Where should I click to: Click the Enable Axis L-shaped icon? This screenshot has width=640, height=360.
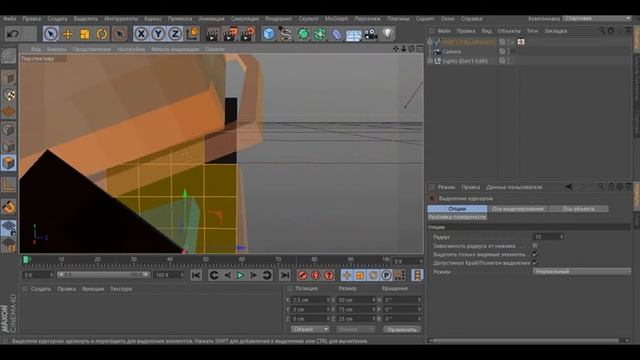(9, 185)
